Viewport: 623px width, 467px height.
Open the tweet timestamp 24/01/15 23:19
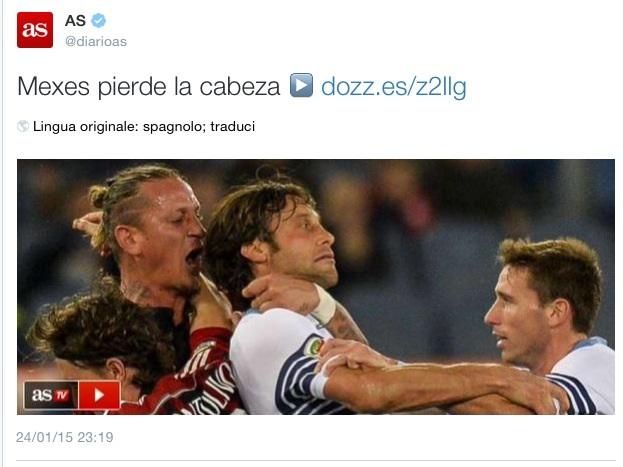65,437
